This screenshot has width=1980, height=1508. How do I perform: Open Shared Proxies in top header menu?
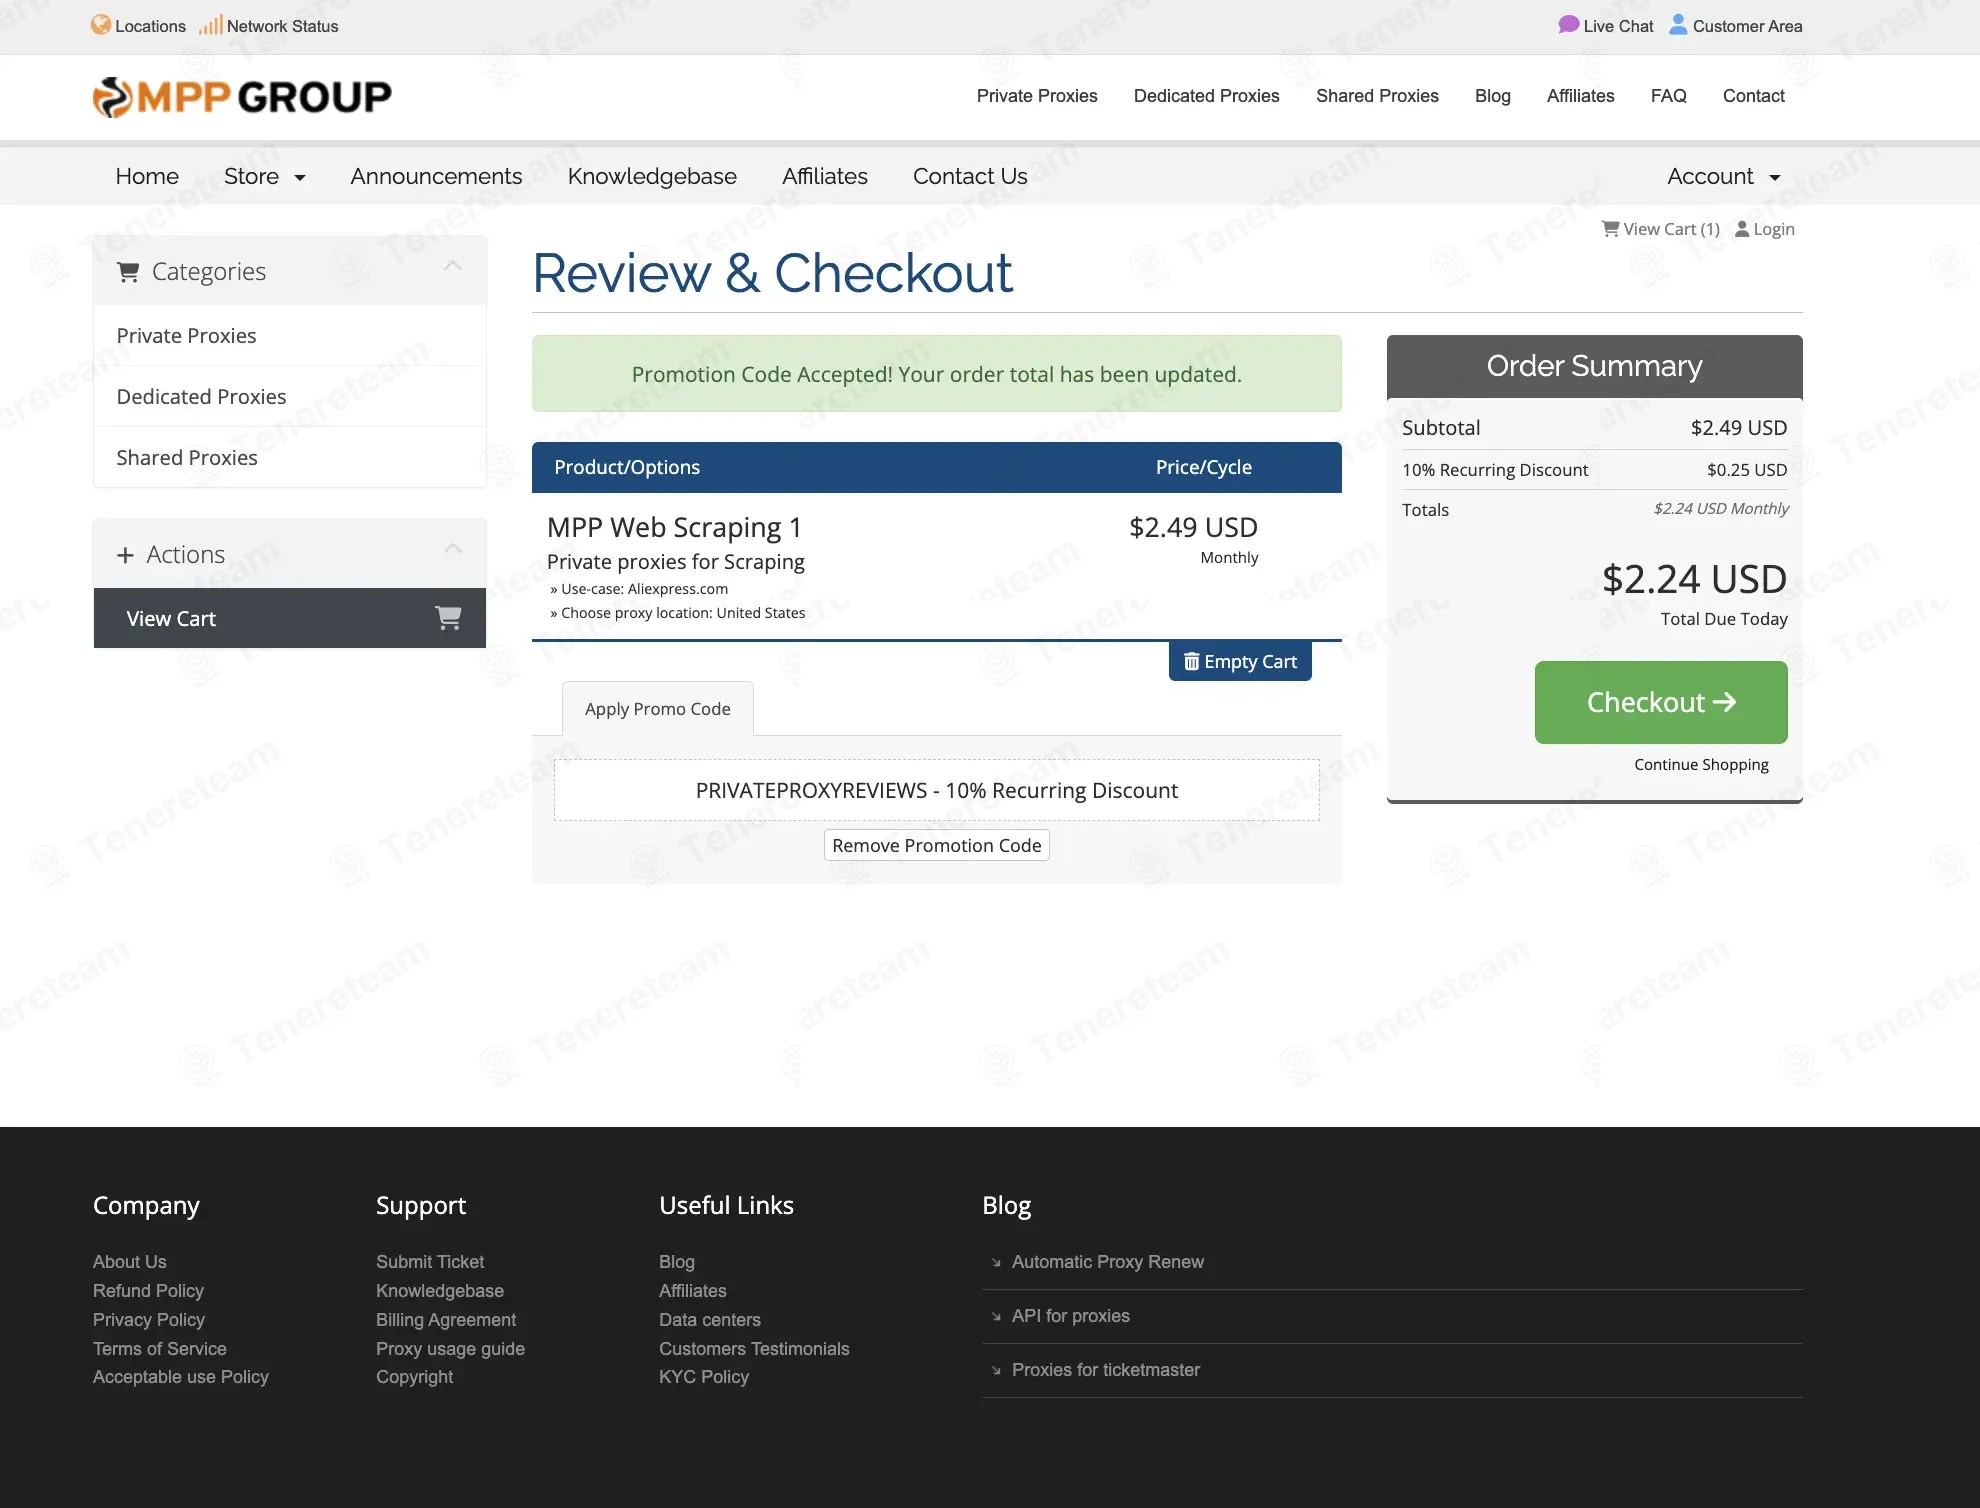[x=1377, y=96]
